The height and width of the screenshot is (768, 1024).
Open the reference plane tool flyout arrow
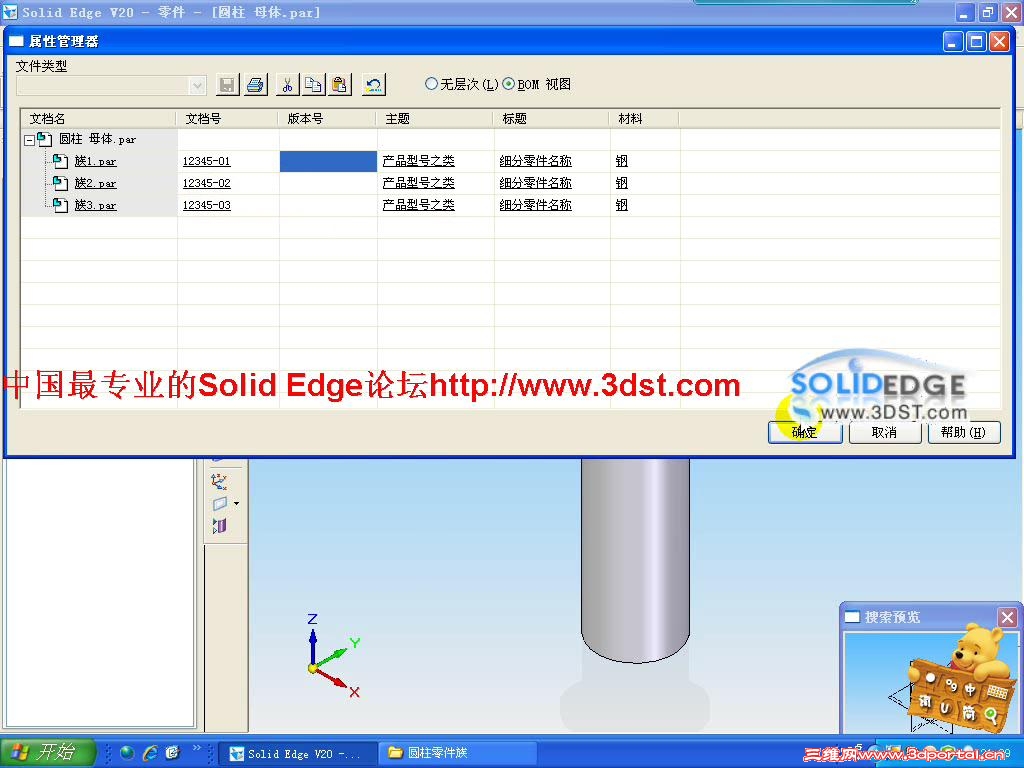tap(236, 504)
